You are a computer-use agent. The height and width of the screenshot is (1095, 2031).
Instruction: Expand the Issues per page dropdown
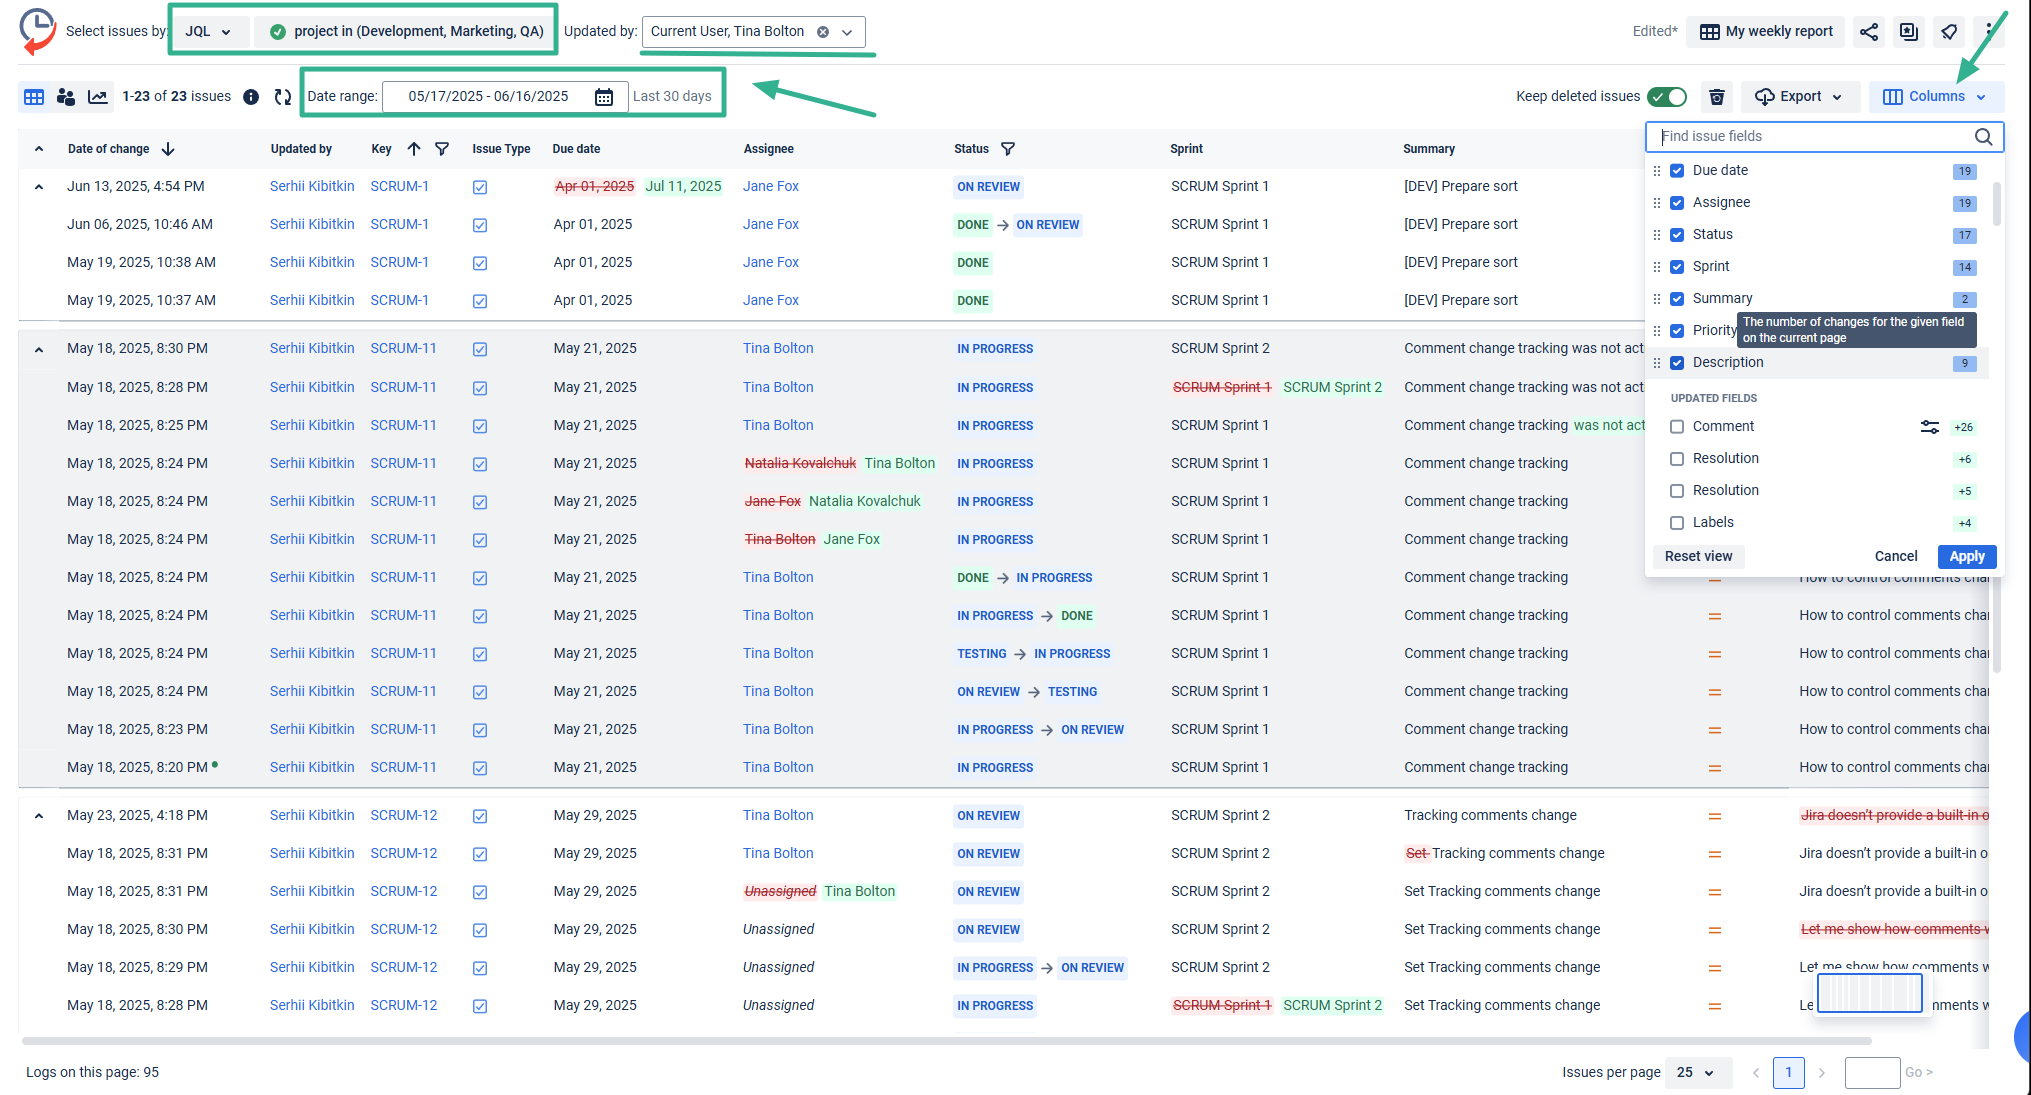[1697, 1072]
